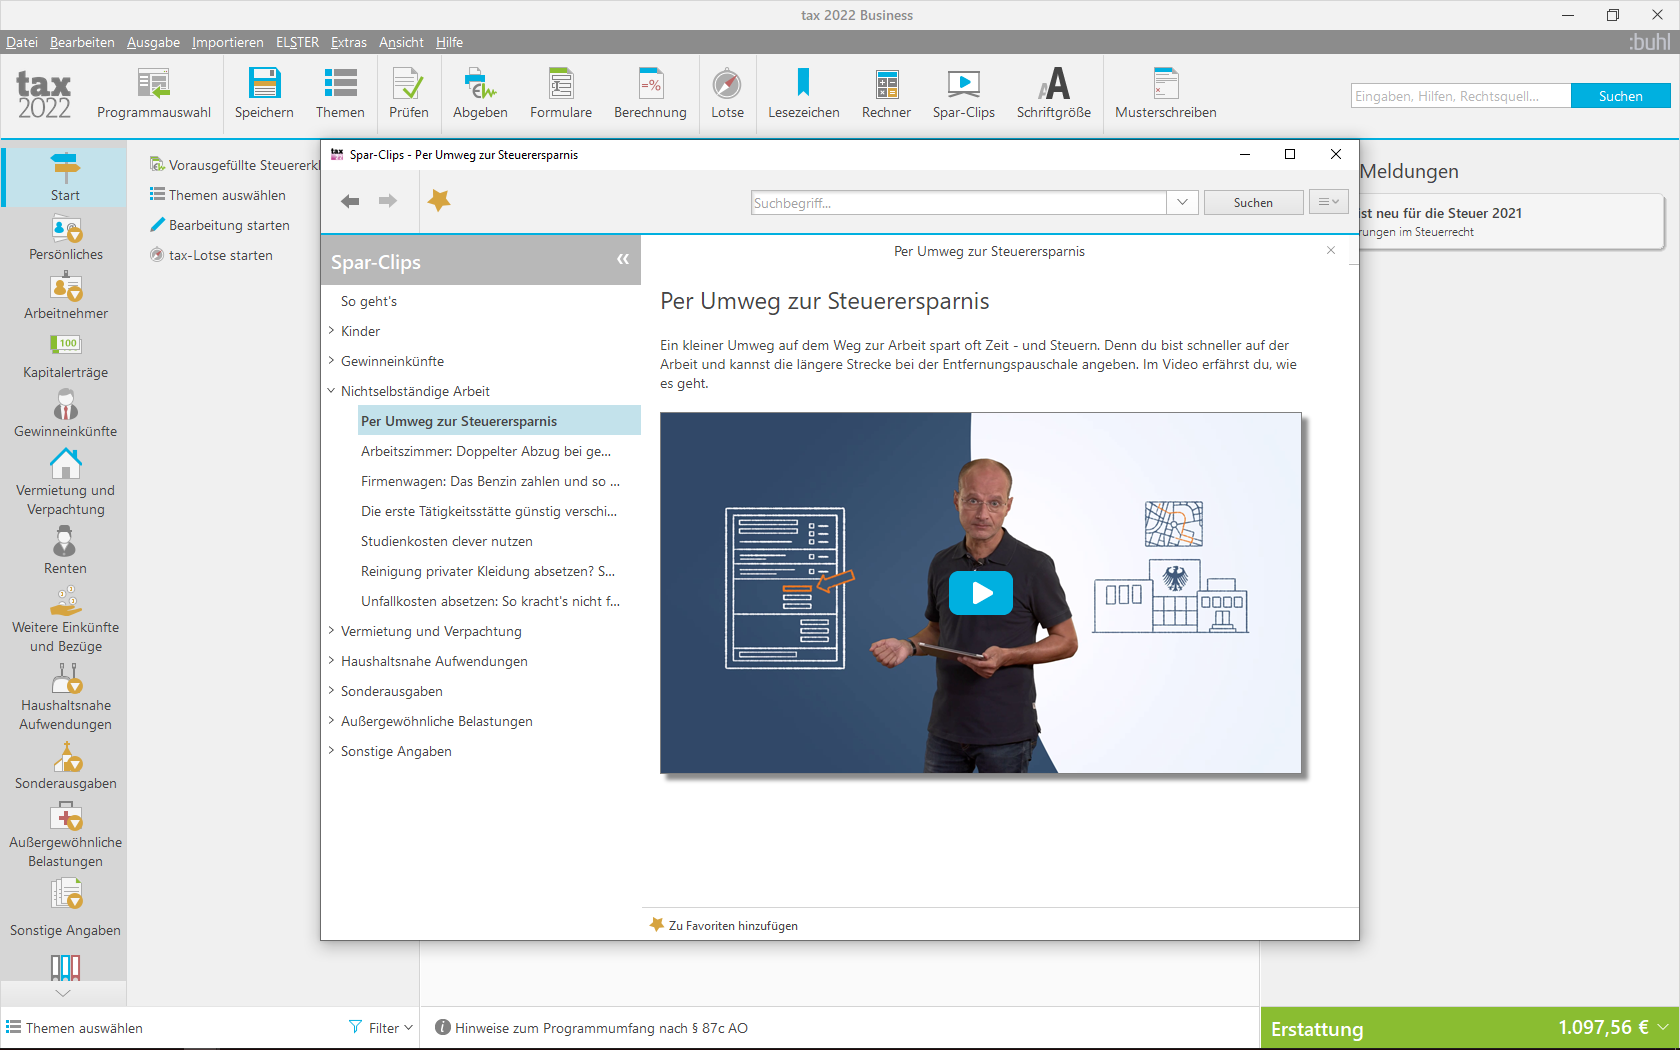Open the Berechnung view
The image size is (1680, 1050).
coord(650,93)
